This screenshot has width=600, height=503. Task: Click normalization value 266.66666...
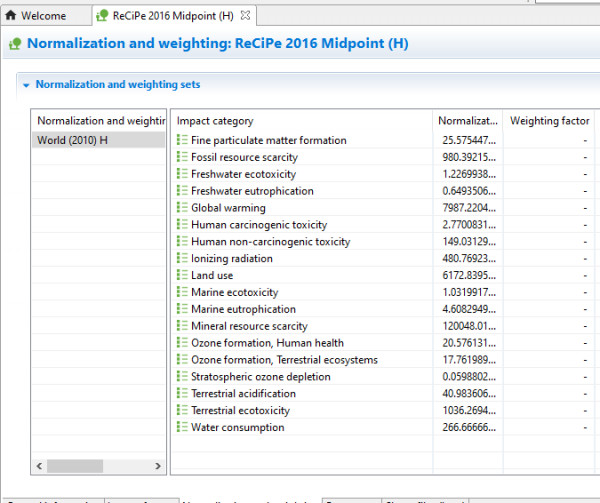point(469,427)
